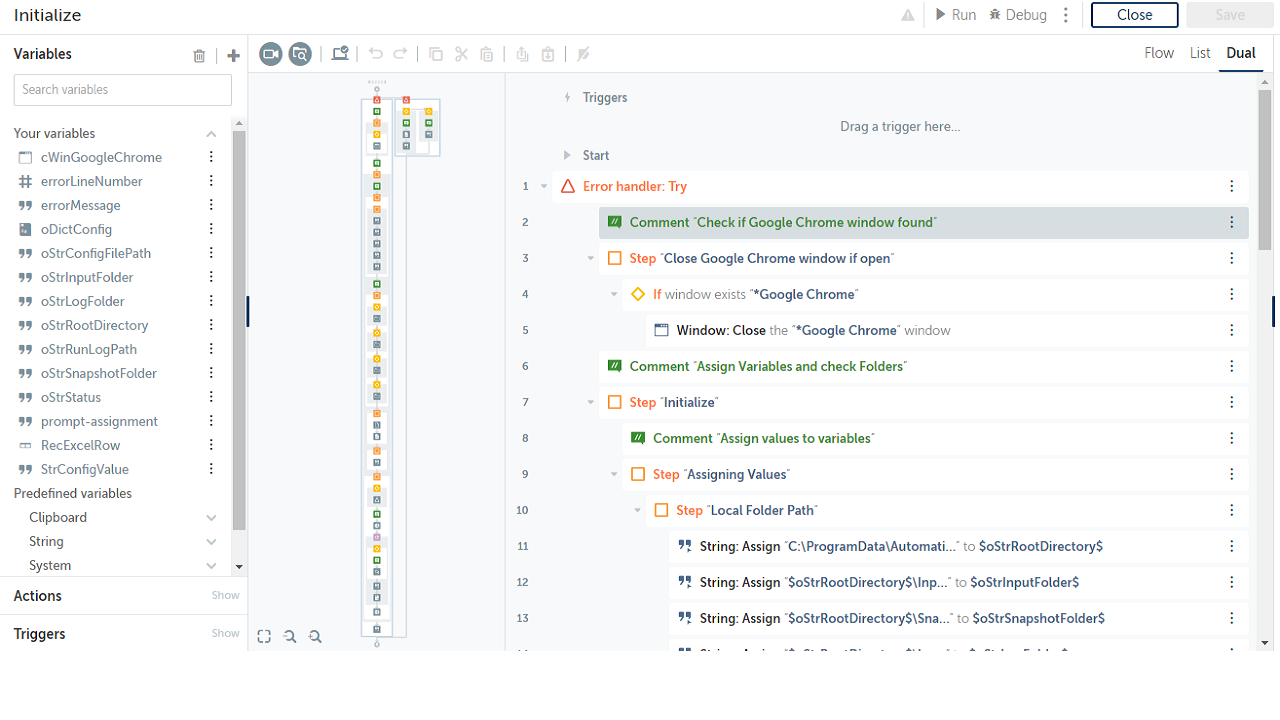
Task: Click the delete variables trash icon
Action: click(x=199, y=56)
